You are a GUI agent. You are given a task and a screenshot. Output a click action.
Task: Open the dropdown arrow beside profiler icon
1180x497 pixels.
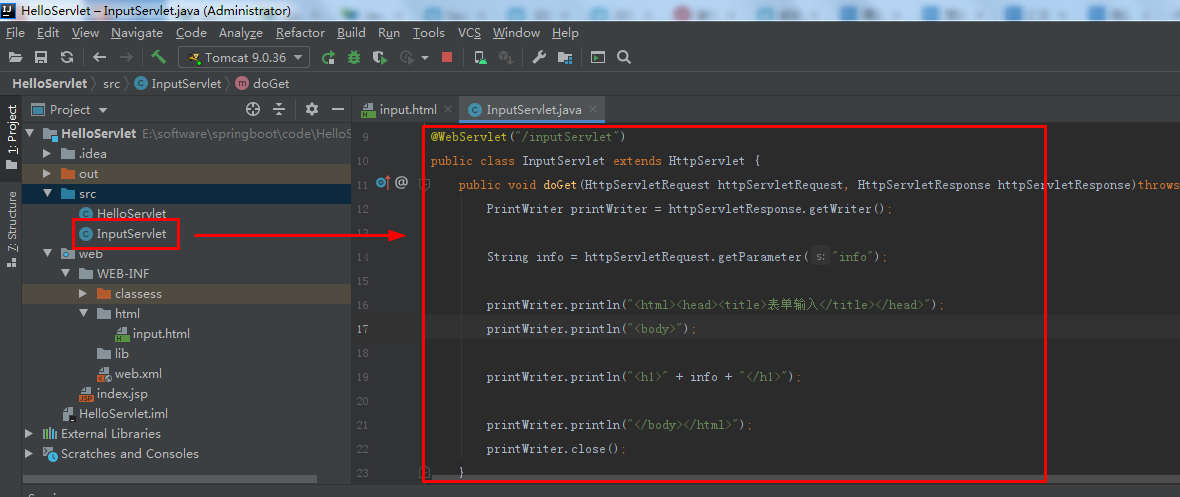point(425,58)
